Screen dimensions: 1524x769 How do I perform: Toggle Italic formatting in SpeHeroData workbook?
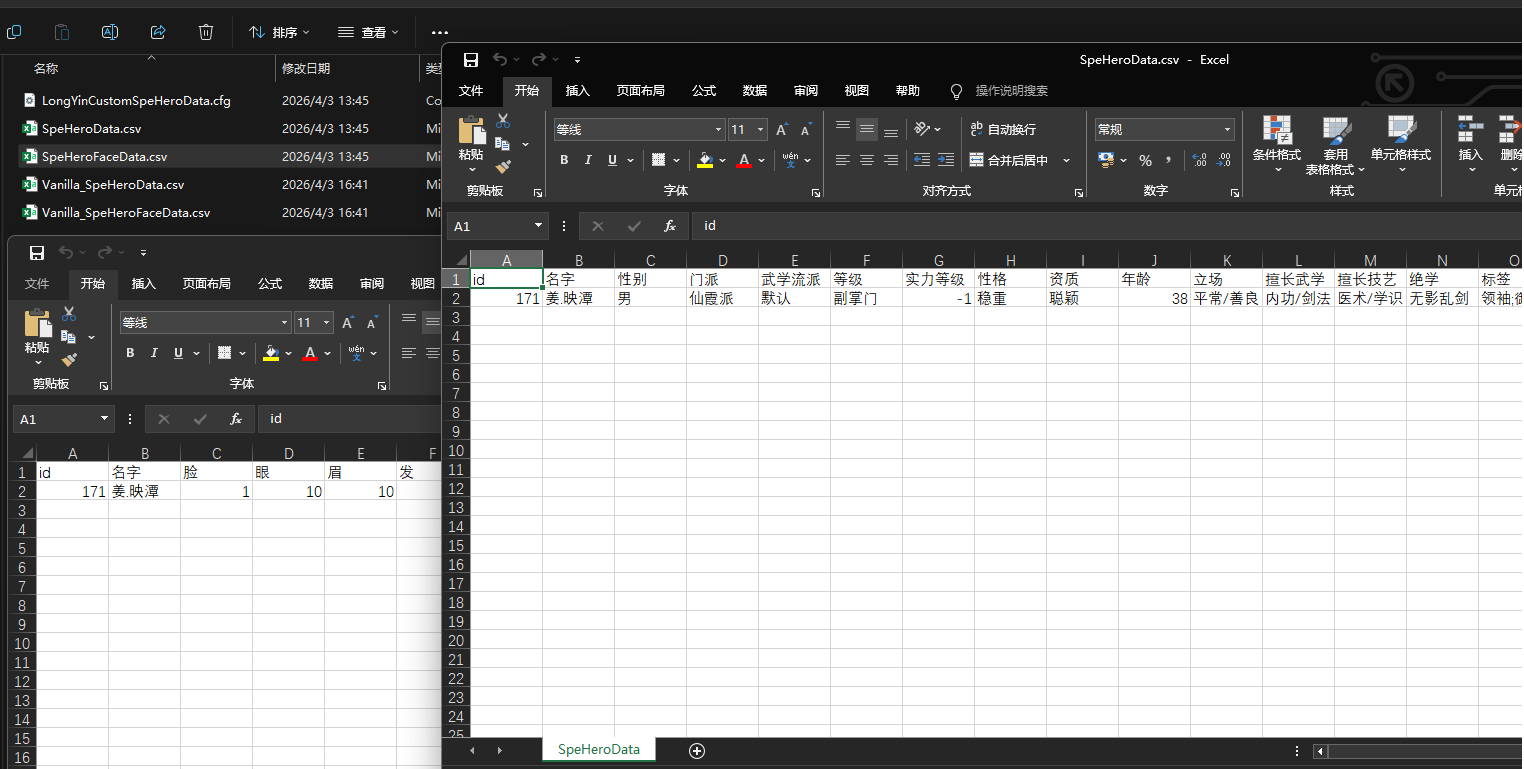tap(588, 160)
